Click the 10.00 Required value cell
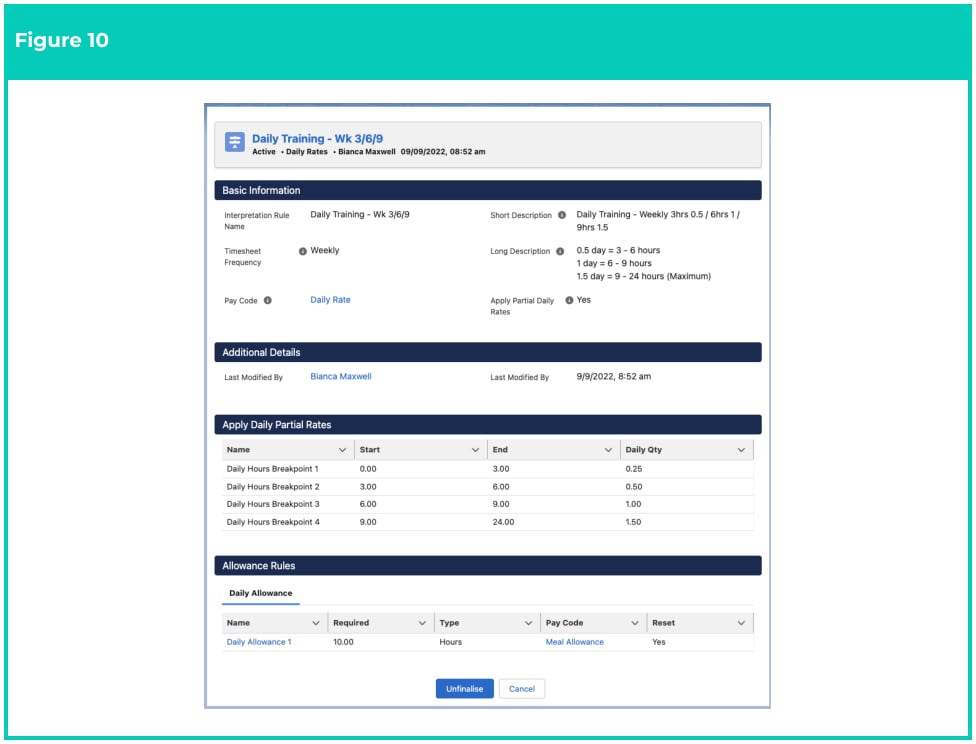This screenshot has height=744, width=976. tap(343, 642)
